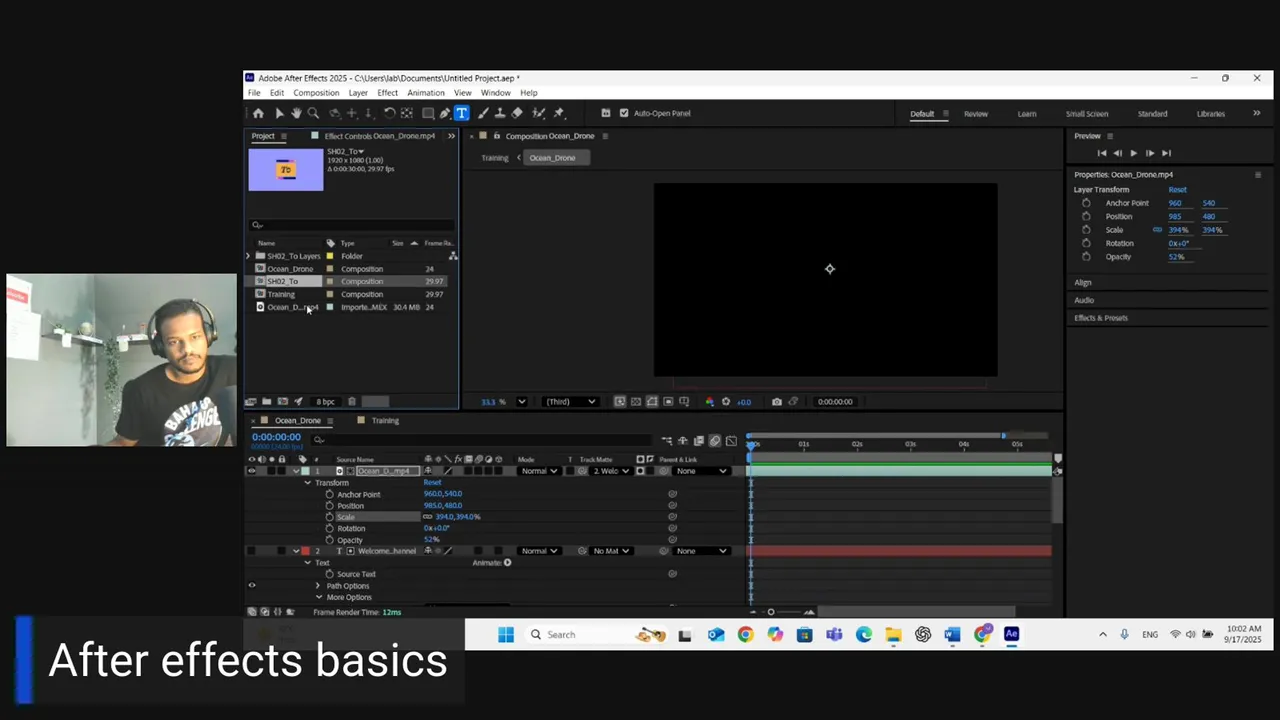
Task: Open Properties panel hamburger menu
Action: [1258, 175]
